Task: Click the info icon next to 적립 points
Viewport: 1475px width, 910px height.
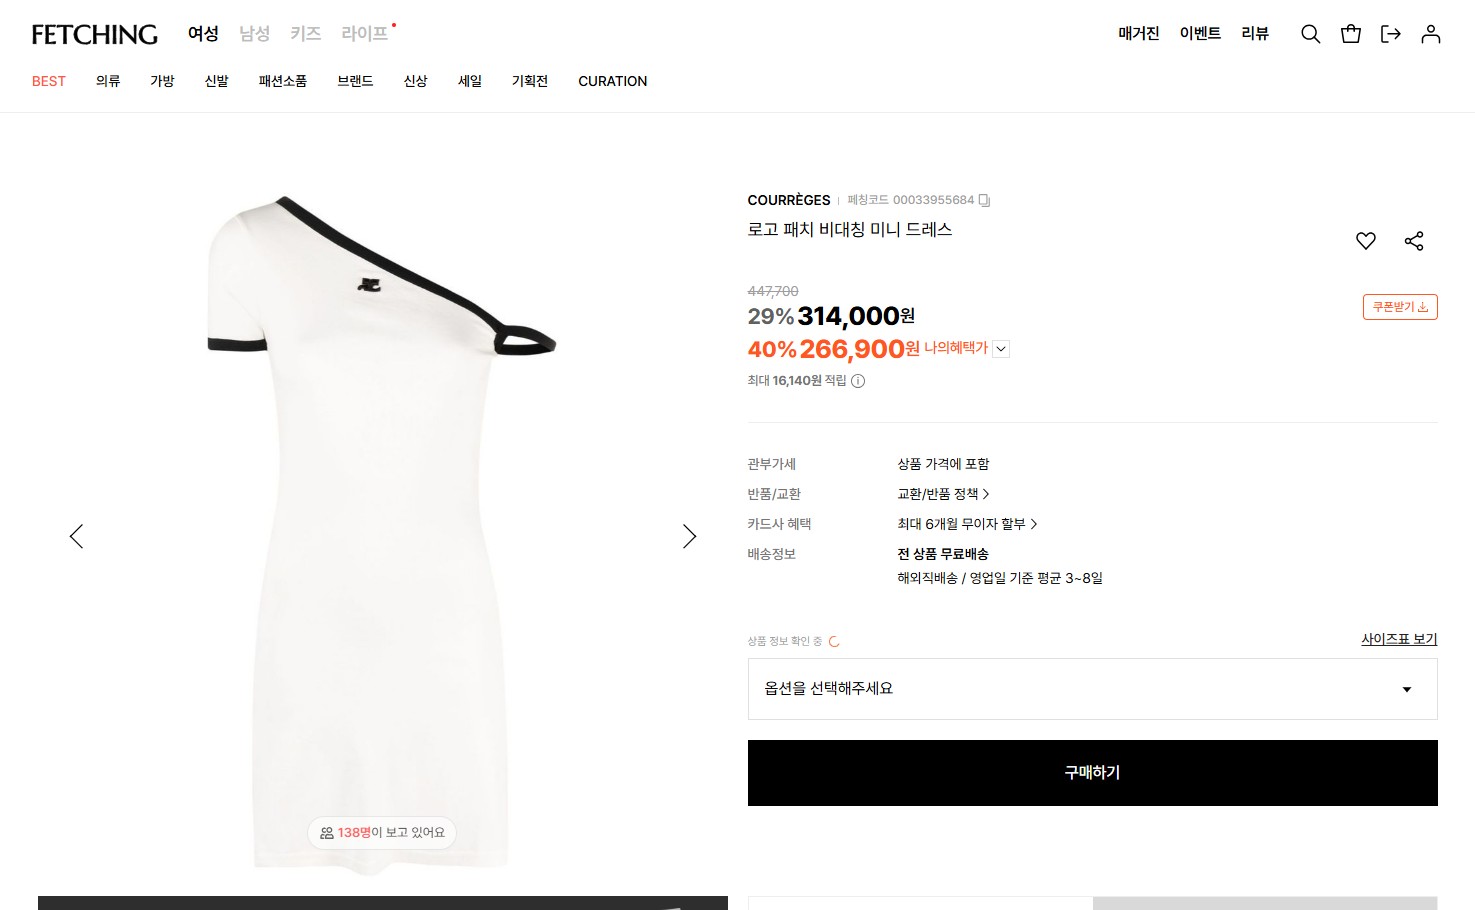Action: (x=858, y=381)
